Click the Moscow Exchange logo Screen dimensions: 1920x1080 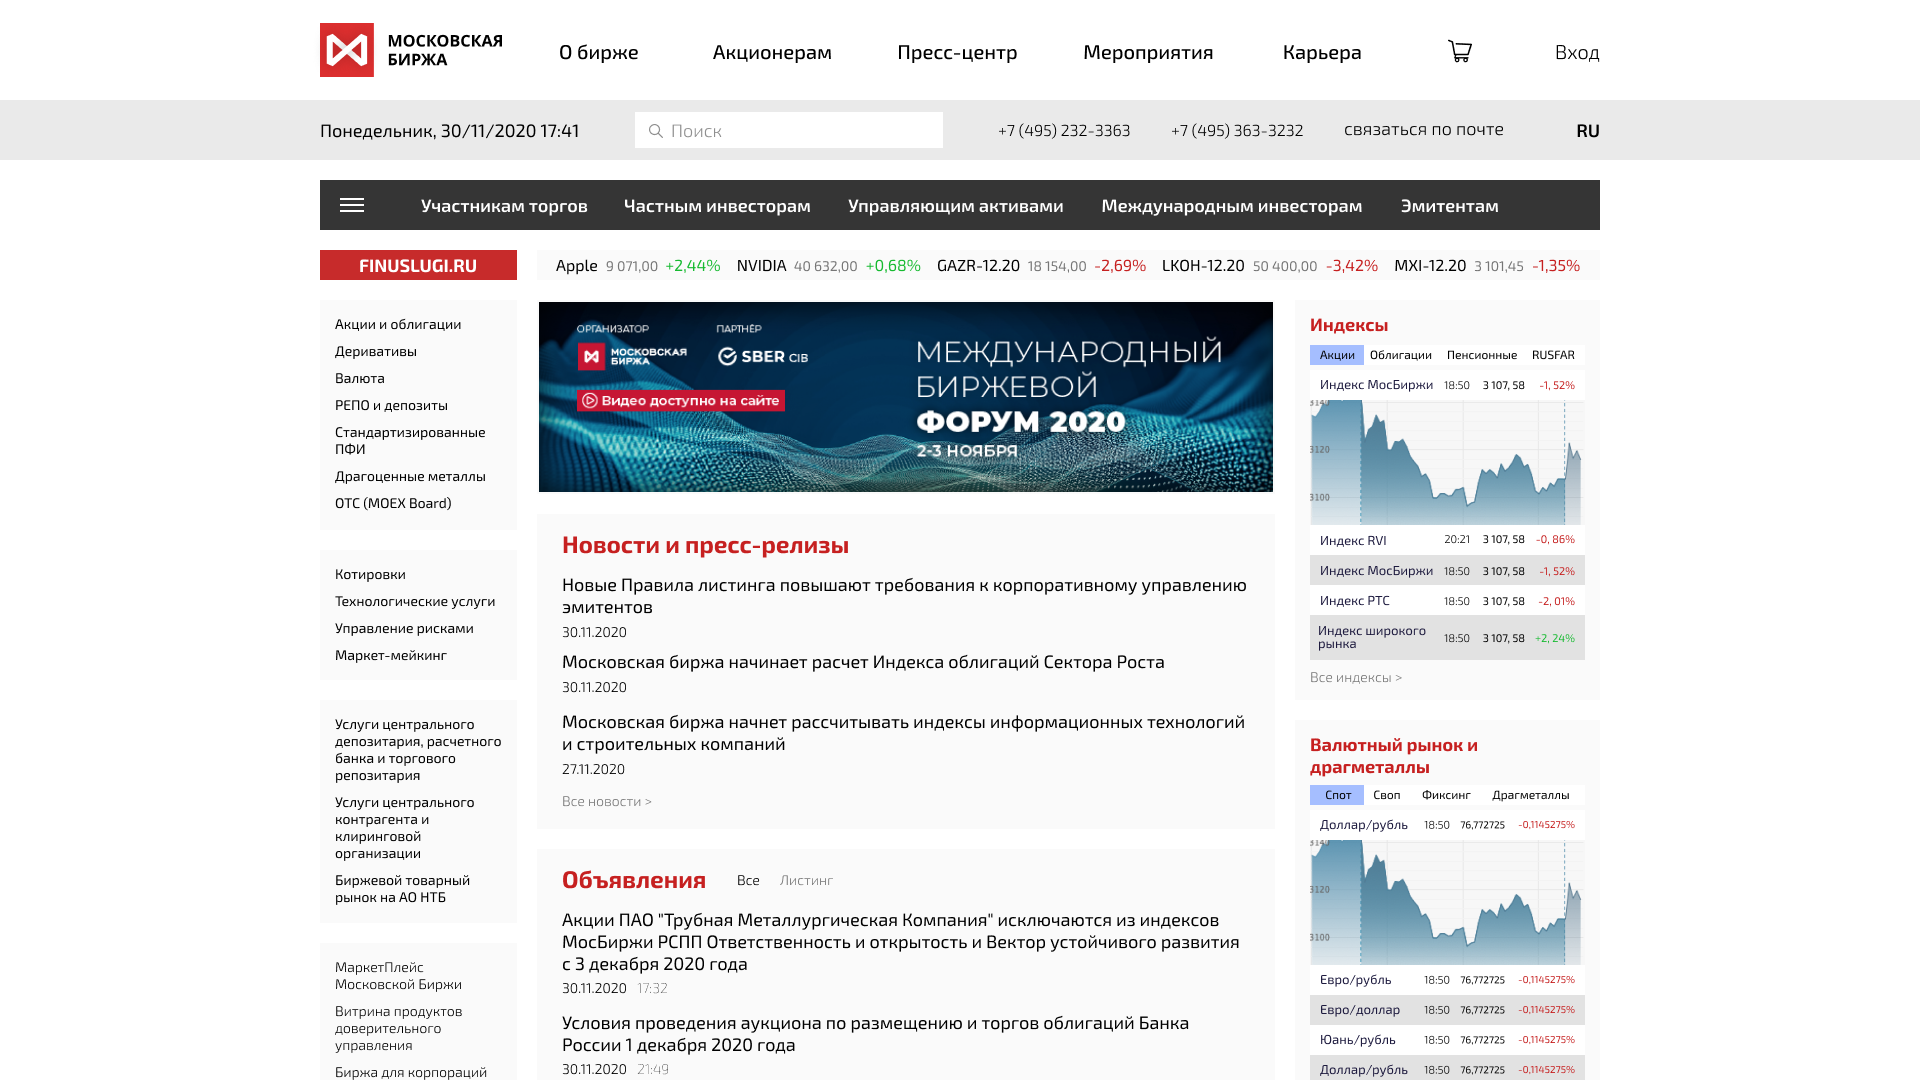click(411, 50)
